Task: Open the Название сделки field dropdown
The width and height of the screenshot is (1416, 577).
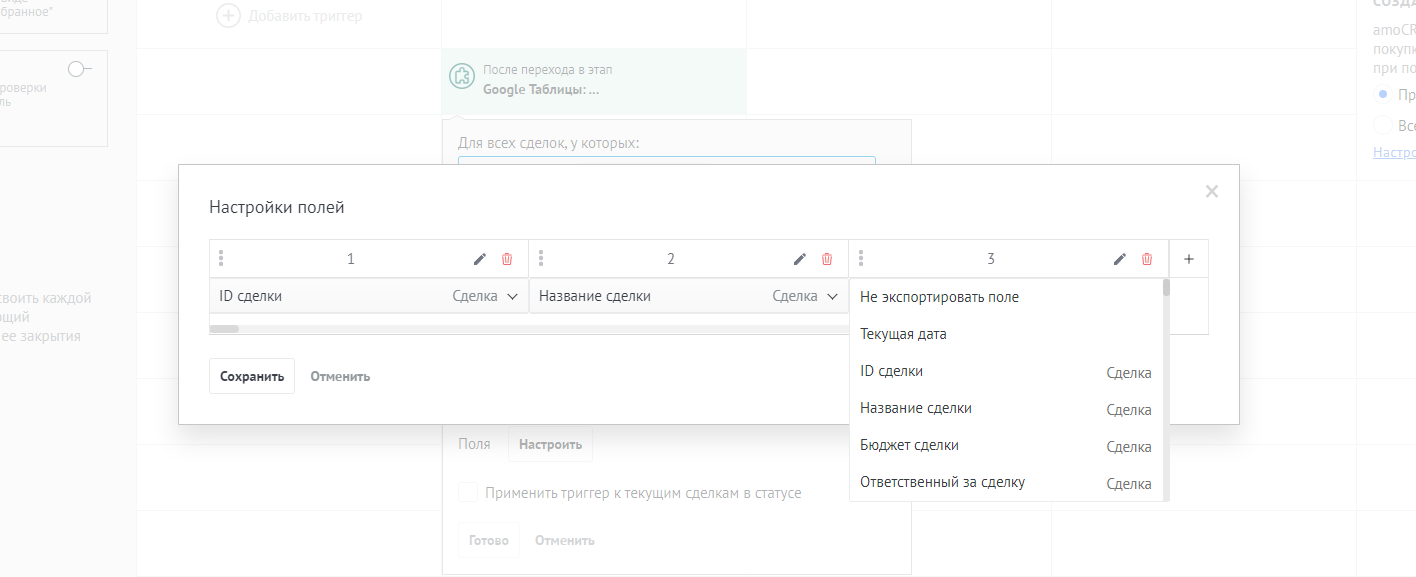Action: click(689, 296)
